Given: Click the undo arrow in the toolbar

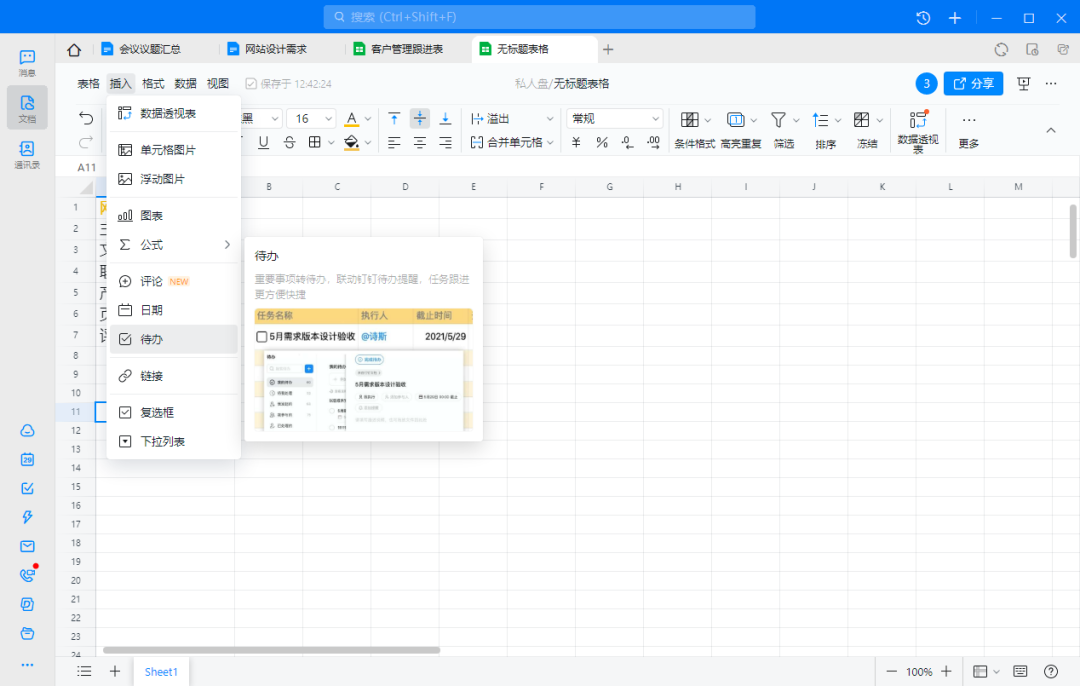Looking at the screenshot, I should pos(86,119).
